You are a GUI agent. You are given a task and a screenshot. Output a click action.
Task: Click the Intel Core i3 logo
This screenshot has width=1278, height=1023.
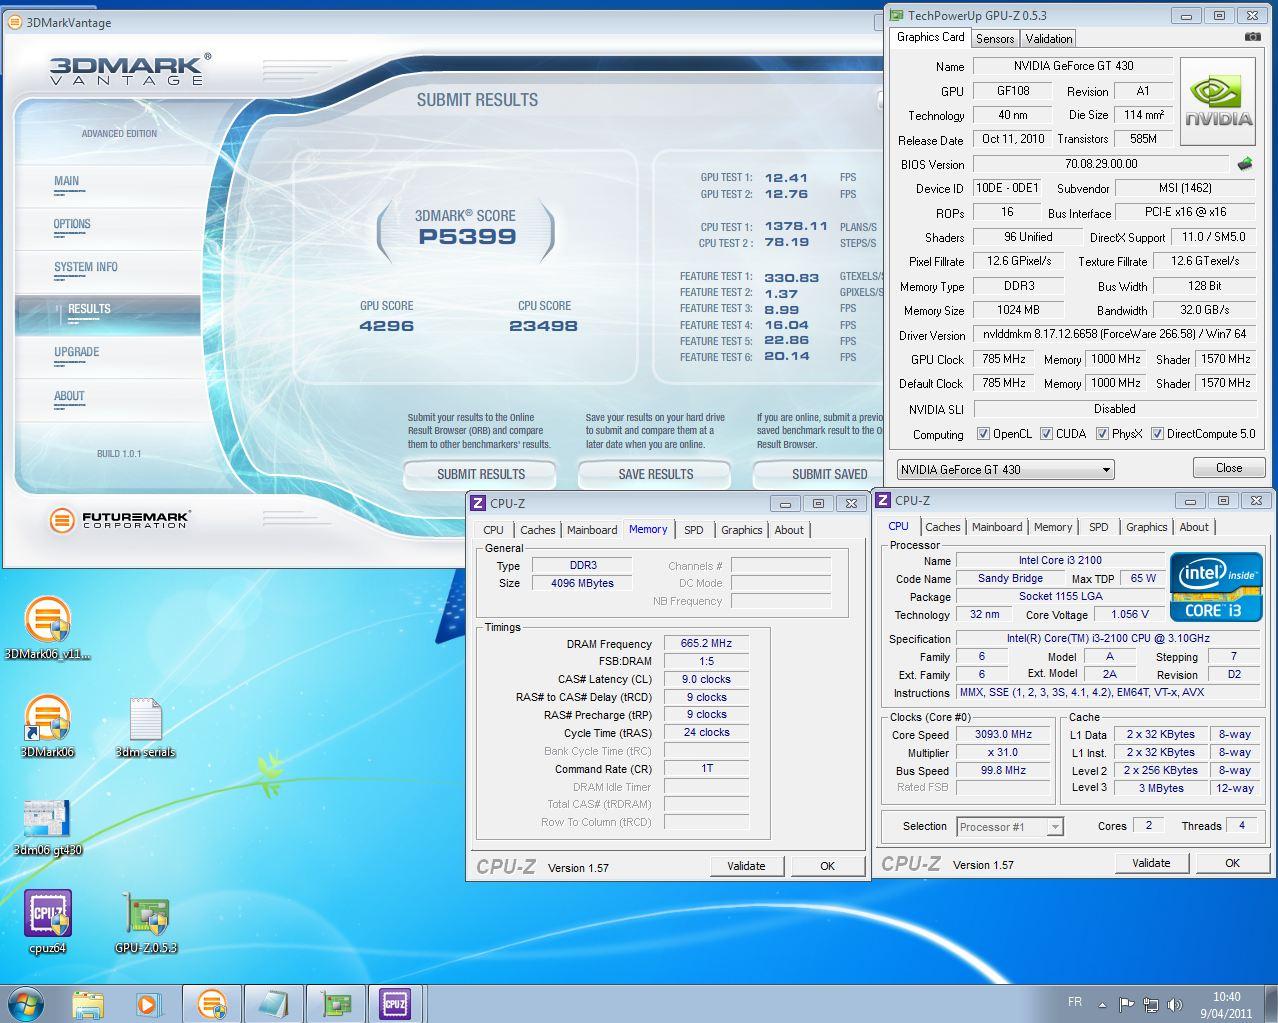point(1215,586)
